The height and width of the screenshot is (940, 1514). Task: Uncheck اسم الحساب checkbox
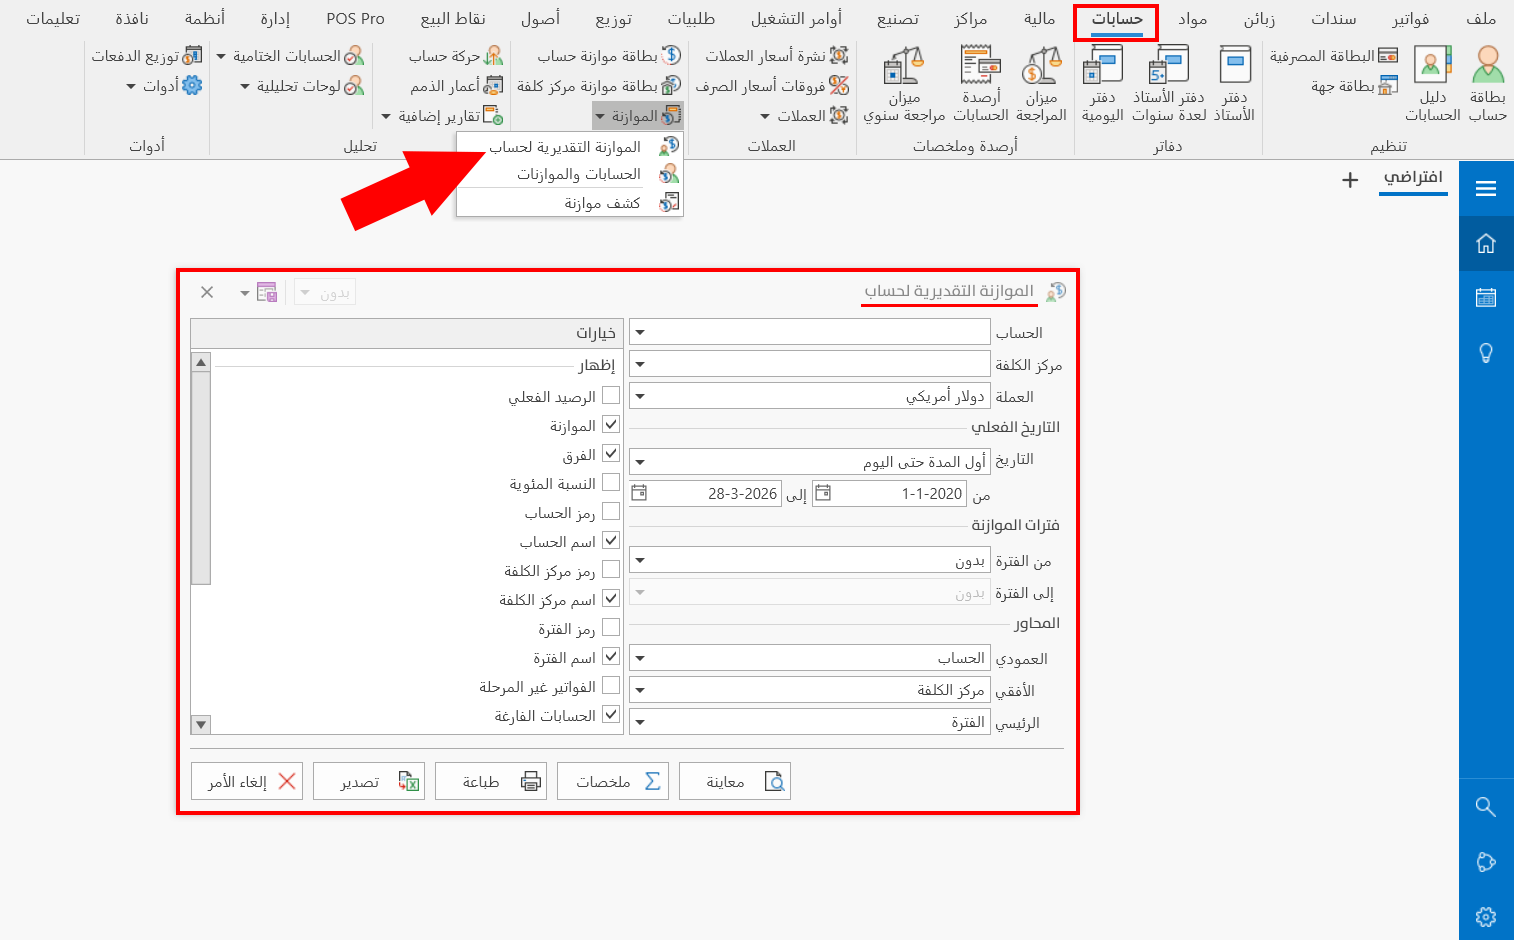click(611, 541)
